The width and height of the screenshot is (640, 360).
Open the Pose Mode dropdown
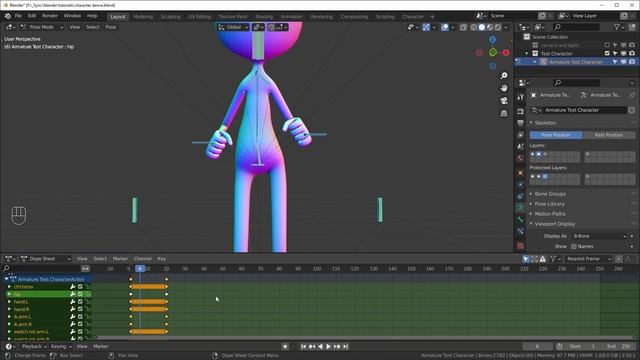click(x=41, y=27)
